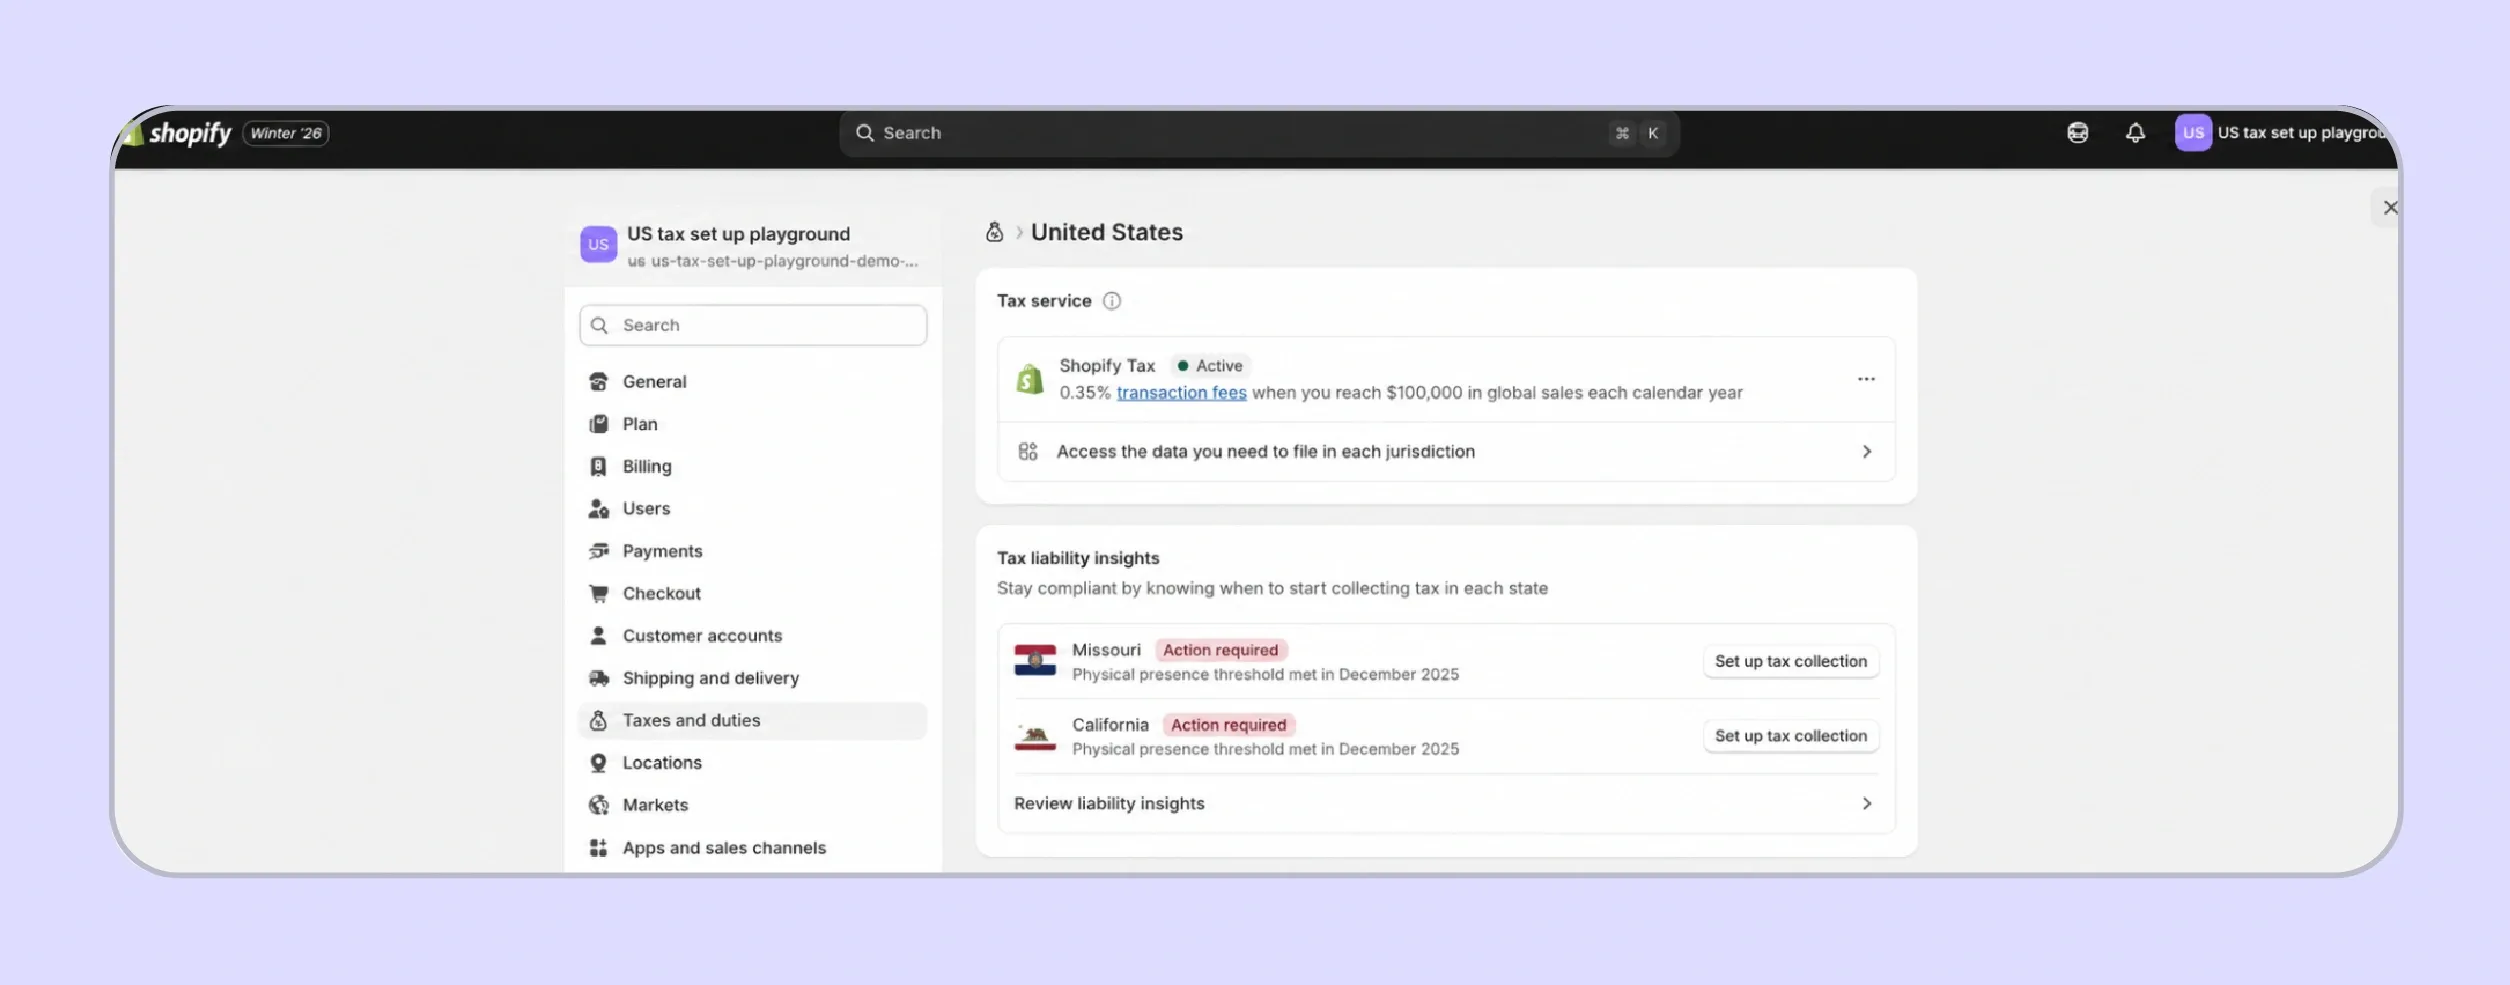Open Apps and sales channels settings
The width and height of the screenshot is (2510, 985).
(x=753, y=847)
